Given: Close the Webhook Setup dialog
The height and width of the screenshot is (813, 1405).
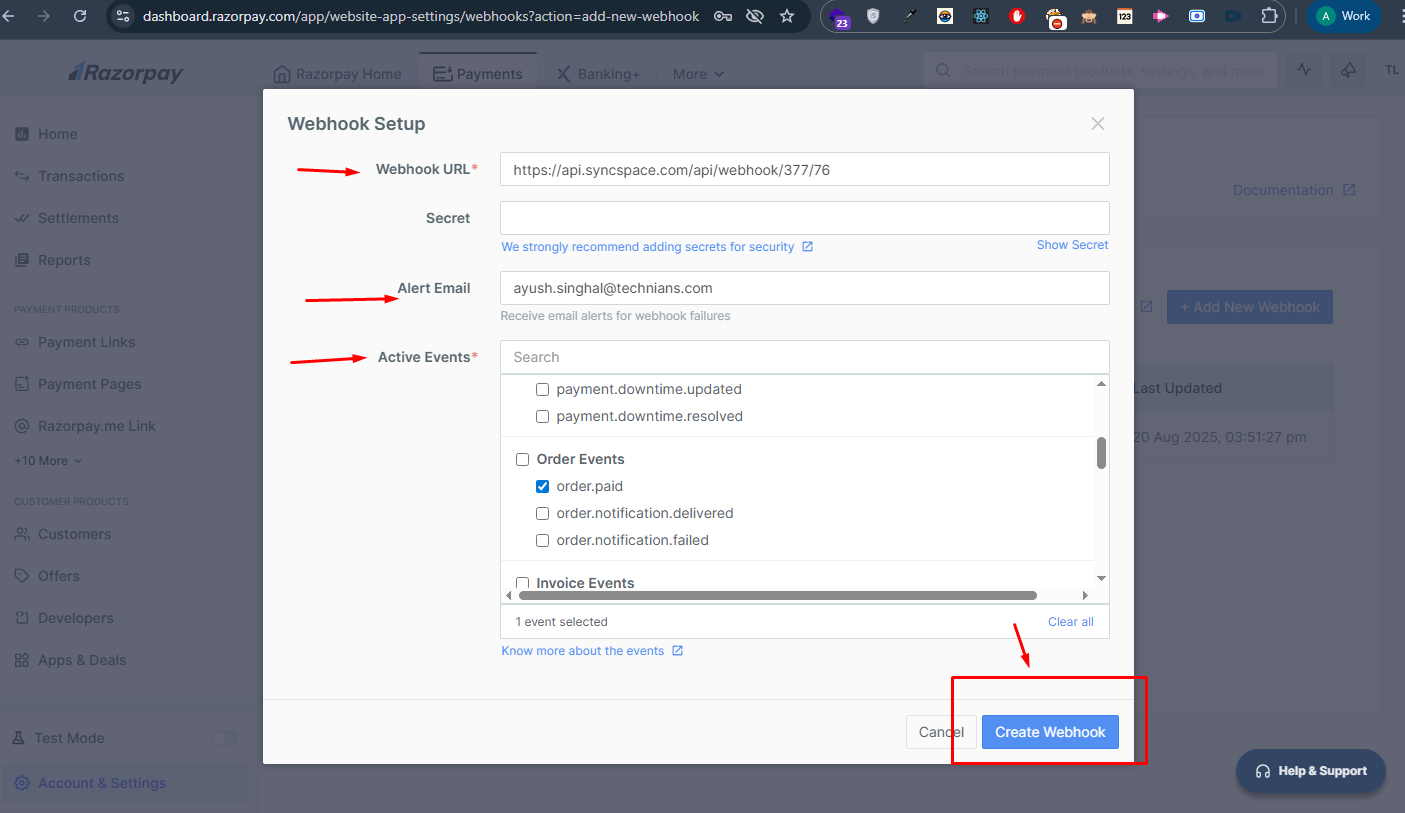Looking at the screenshot, I should coord(1097,124).
